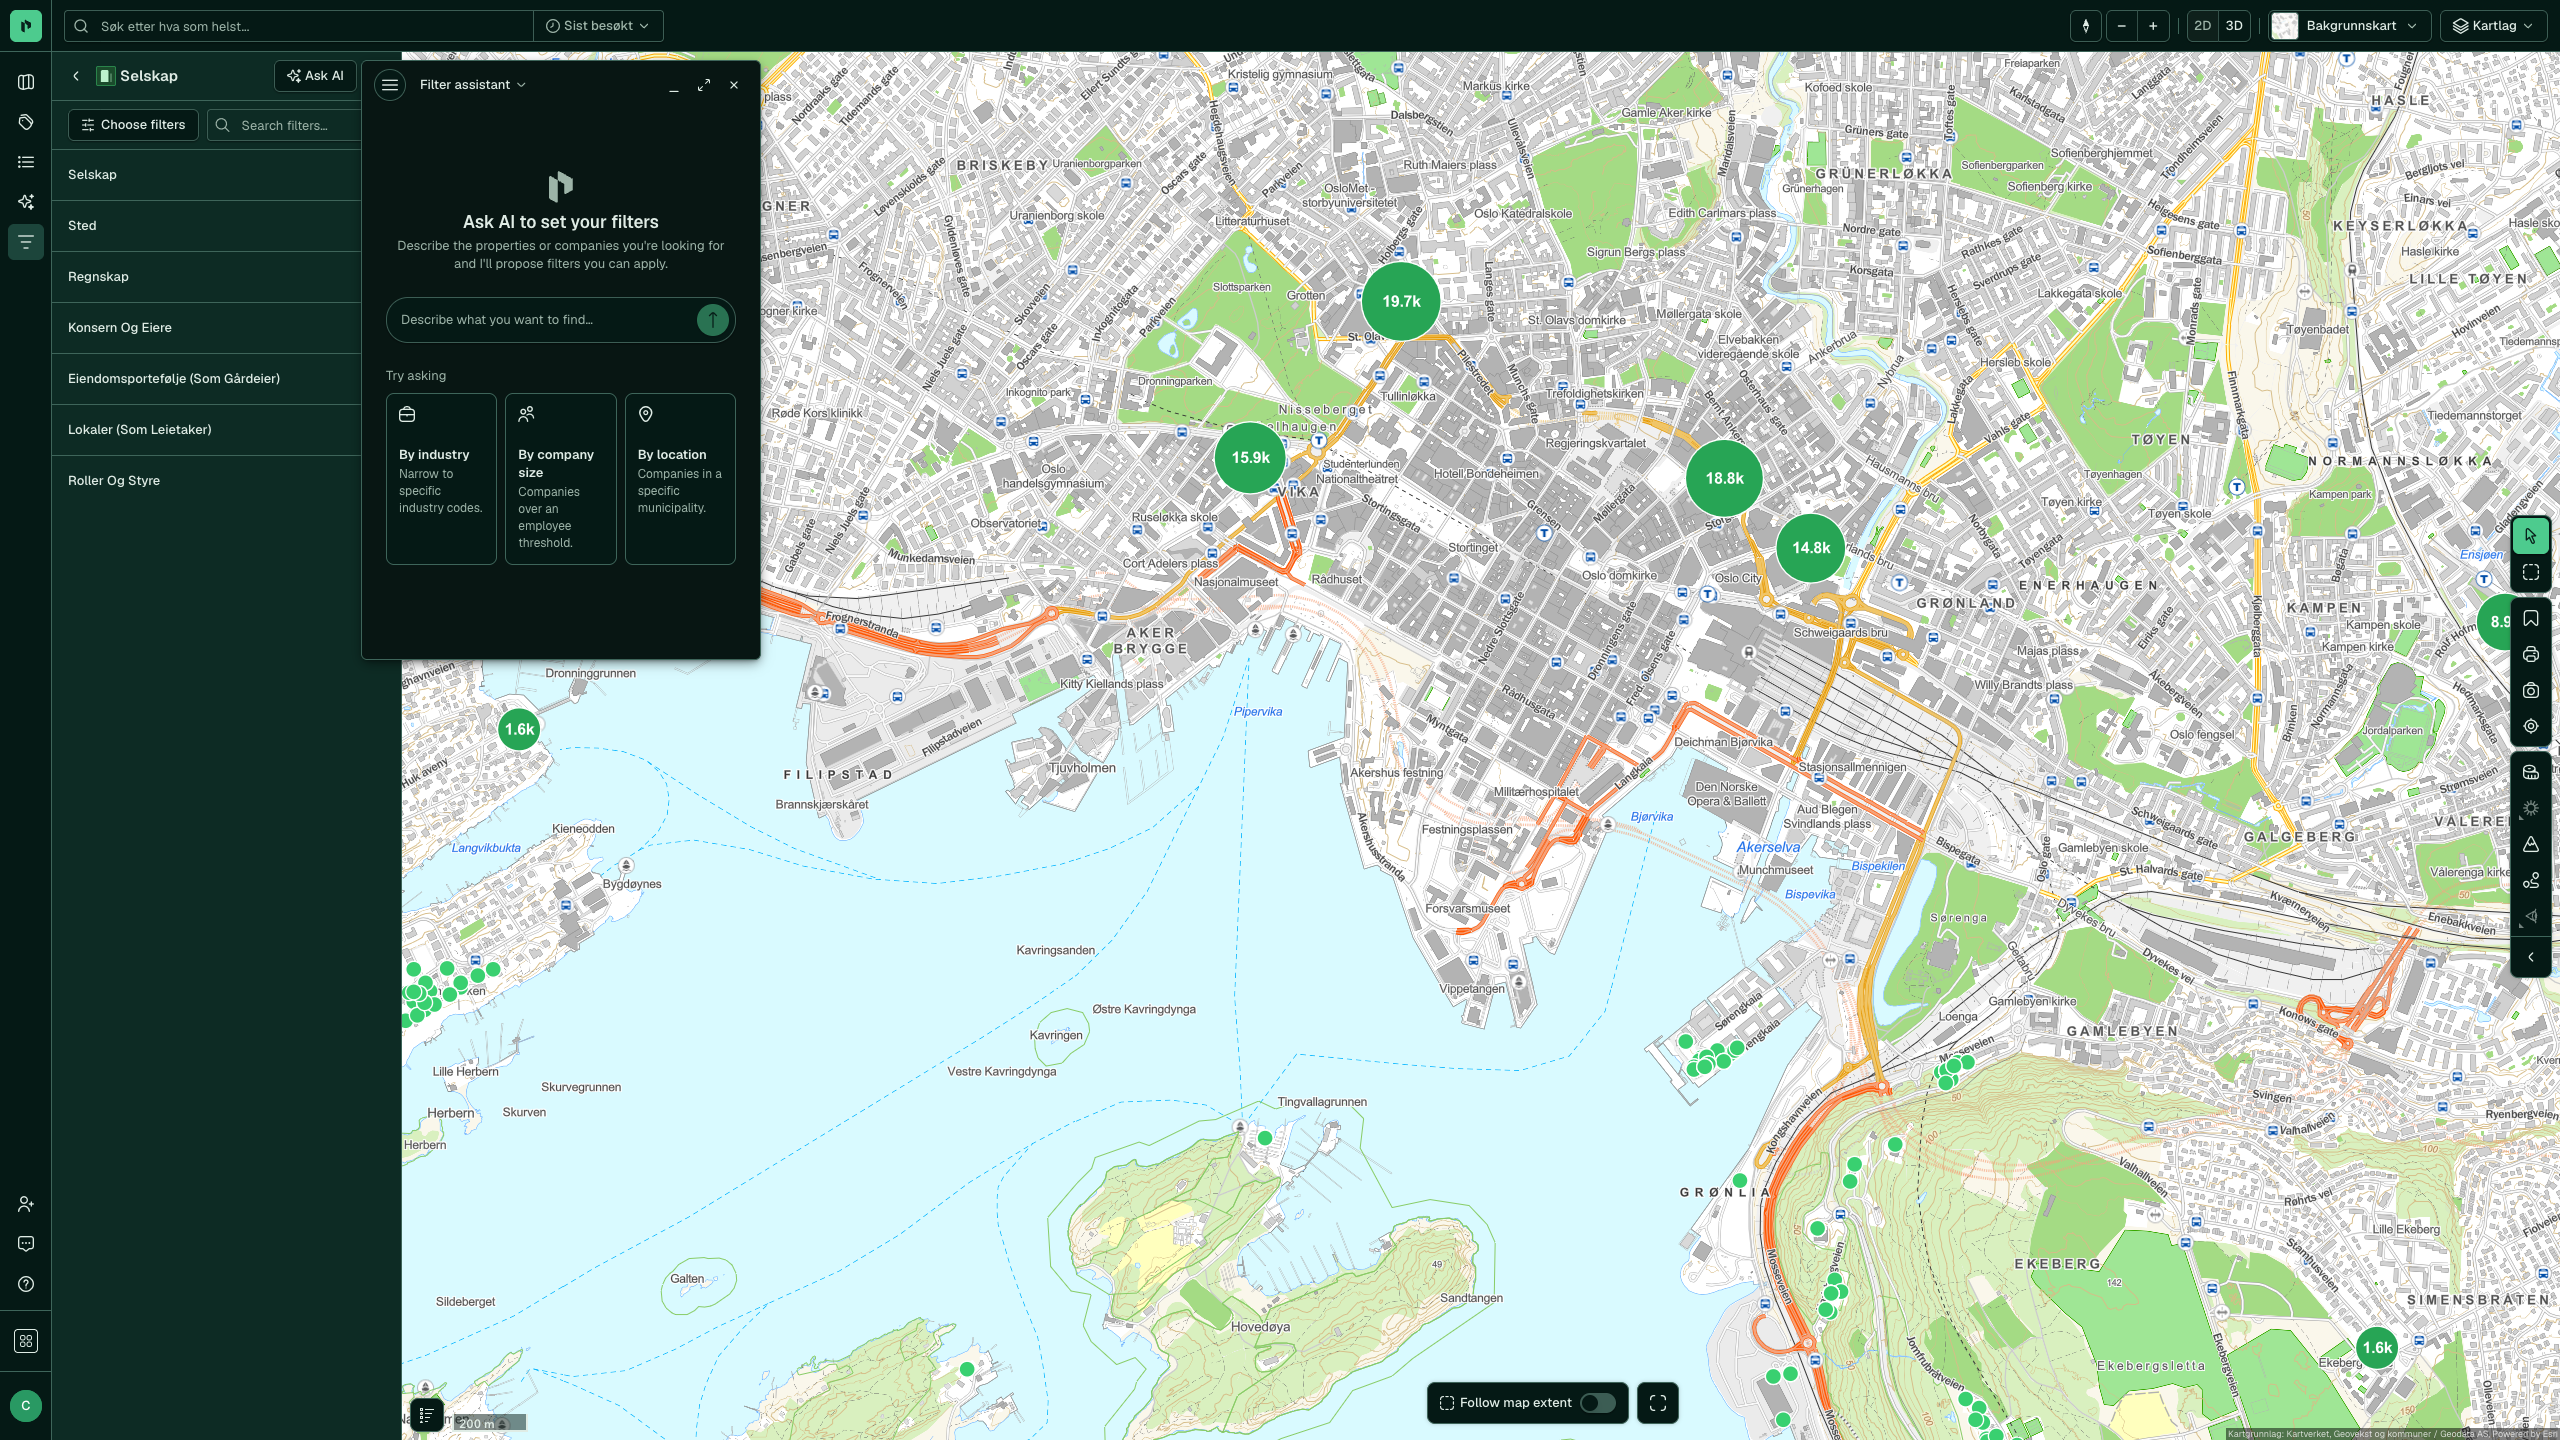The height and width of the screenshot is (1440, 2560).
Task: Choose the By industry suggestion card
Action: pos(441,479)
